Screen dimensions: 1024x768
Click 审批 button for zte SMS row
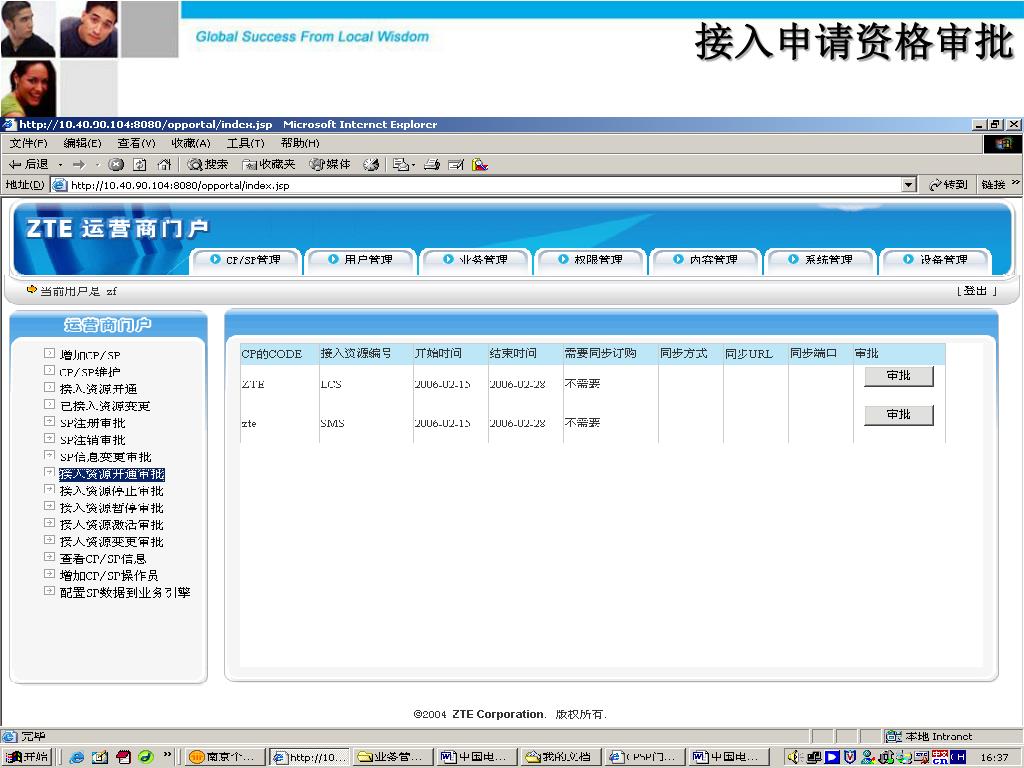899,415
